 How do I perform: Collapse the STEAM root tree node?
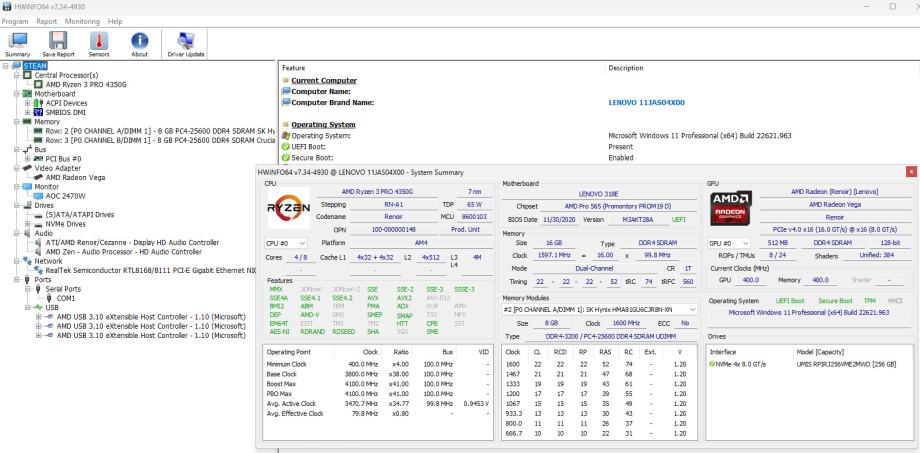pos(5,66)
